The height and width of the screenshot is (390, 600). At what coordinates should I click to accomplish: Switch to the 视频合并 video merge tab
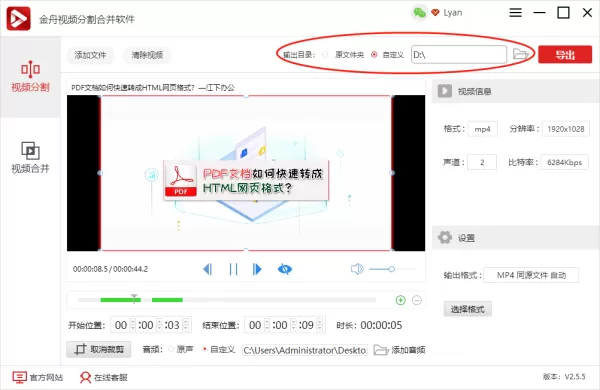pos(30,157)
